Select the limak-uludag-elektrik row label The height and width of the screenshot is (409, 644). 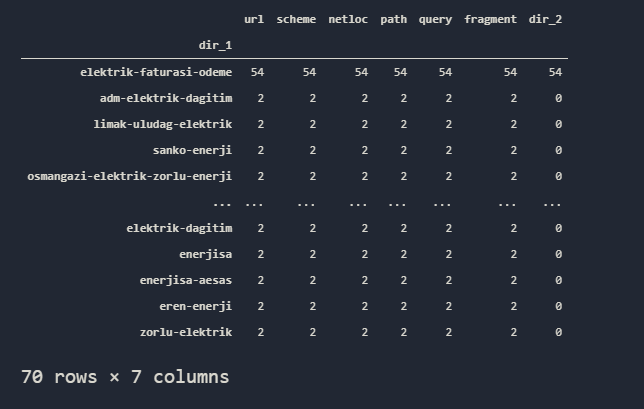point(163,124)
